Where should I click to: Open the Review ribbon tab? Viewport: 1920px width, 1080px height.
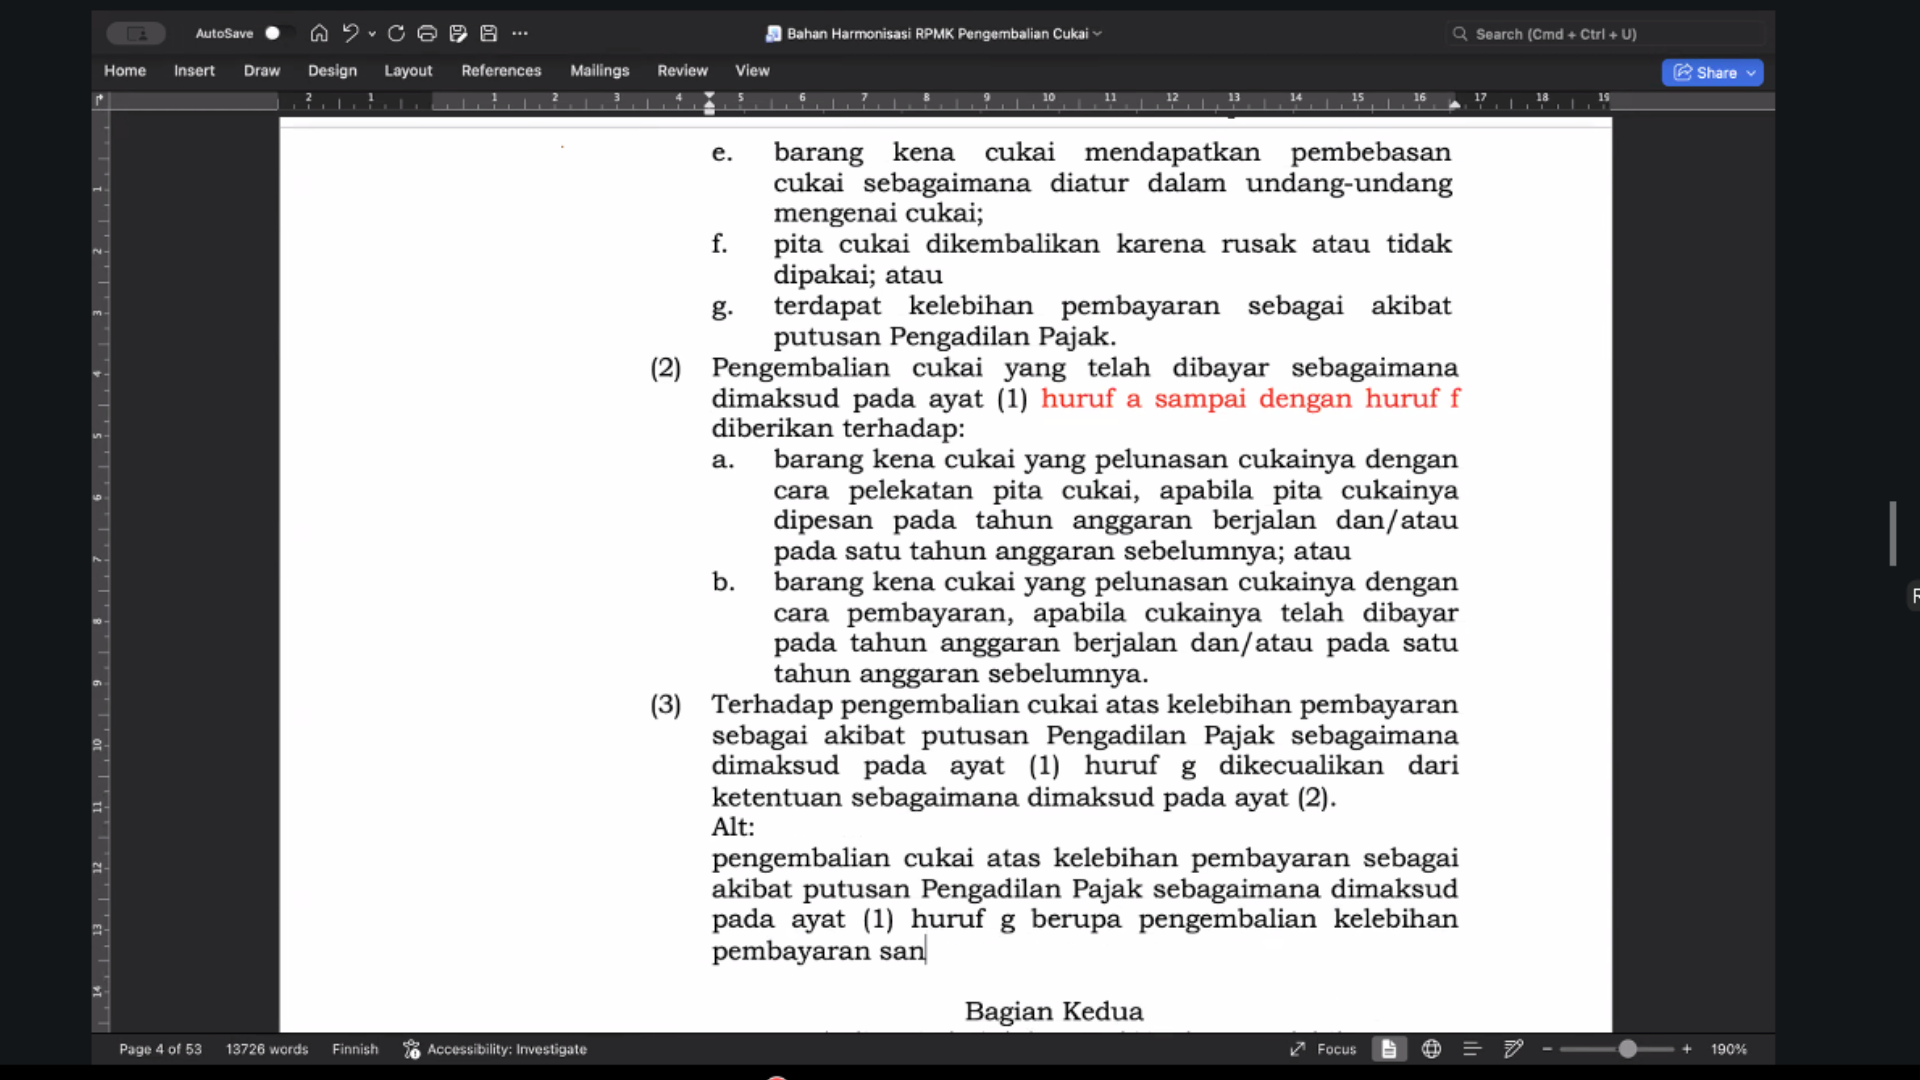point(682,70)
